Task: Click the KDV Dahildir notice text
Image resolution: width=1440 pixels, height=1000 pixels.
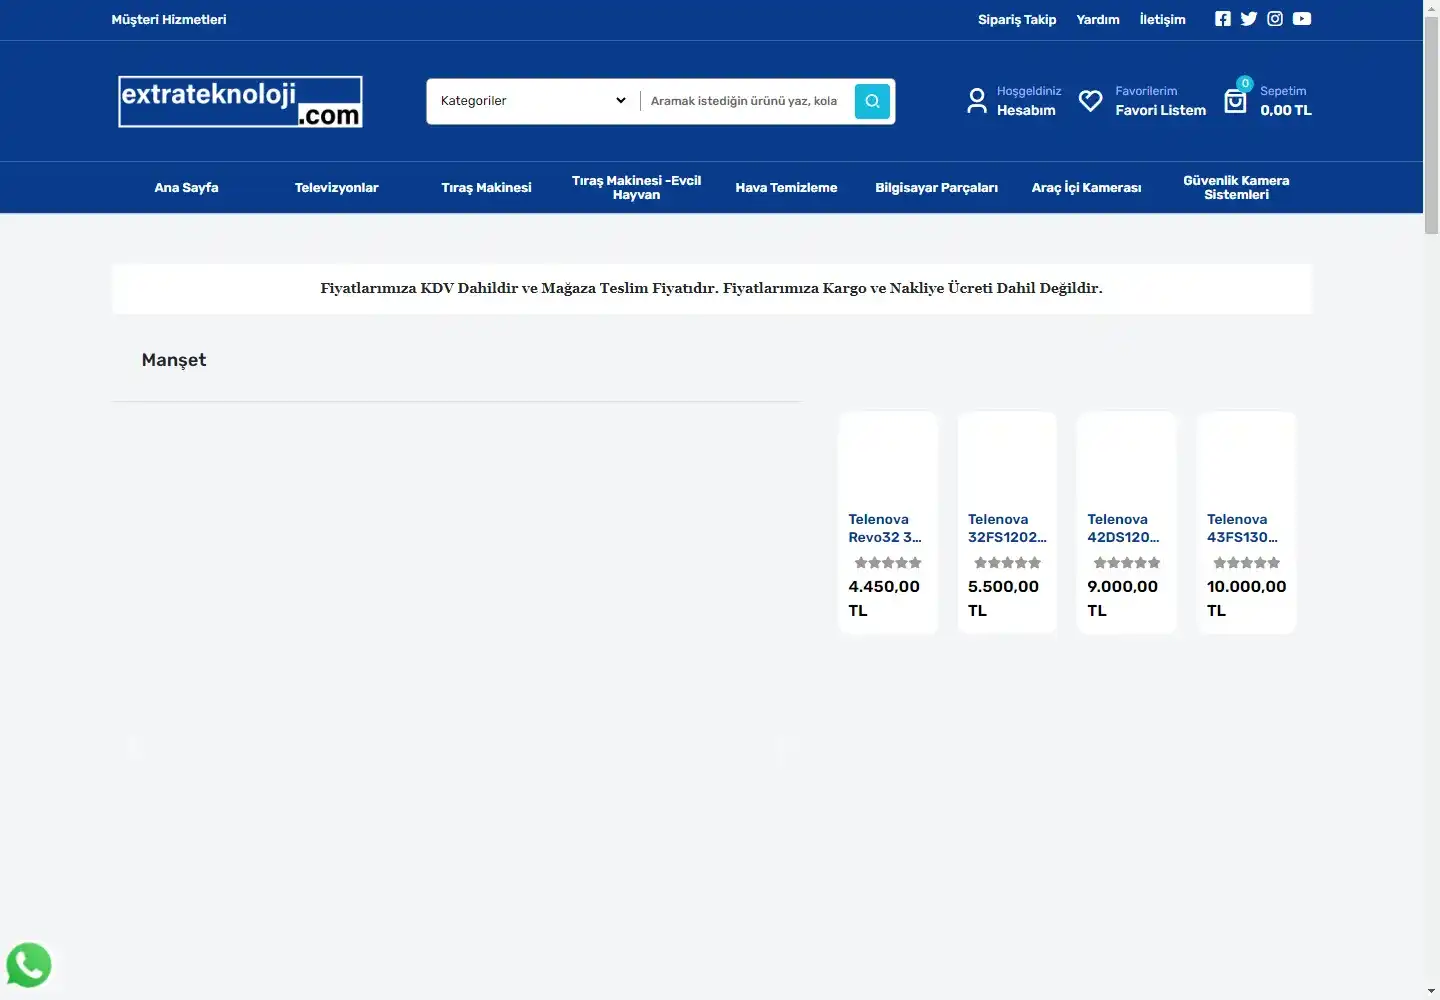Action: pyautogui.click(x=711, y=288)
